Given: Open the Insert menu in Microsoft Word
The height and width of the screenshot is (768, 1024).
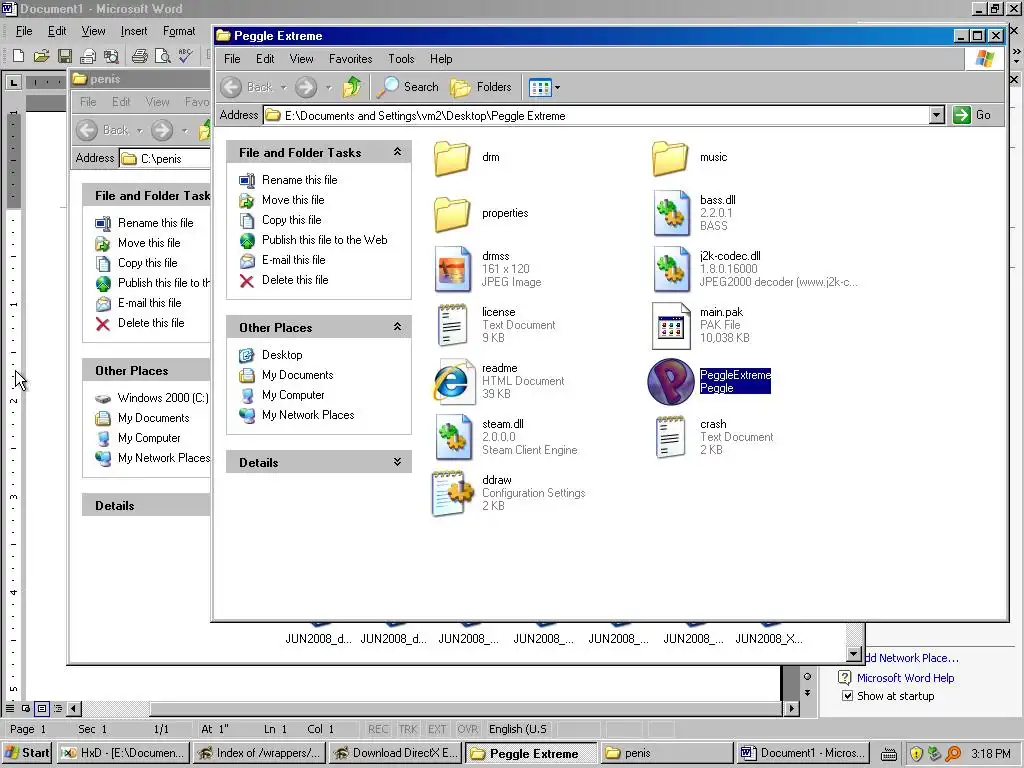Looking at the screenshot, I should point(133,31).
